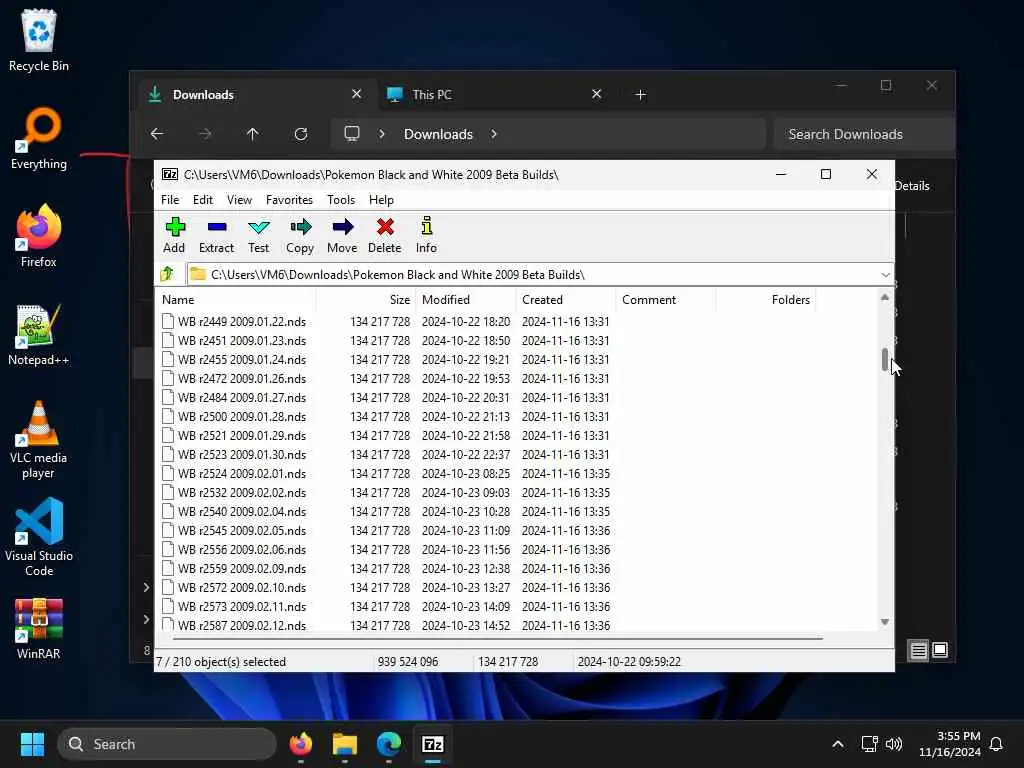Screen dimensions: 1024x768
Task: Switch Explorer to the large thumbnails view
Action: click(940, 650)
